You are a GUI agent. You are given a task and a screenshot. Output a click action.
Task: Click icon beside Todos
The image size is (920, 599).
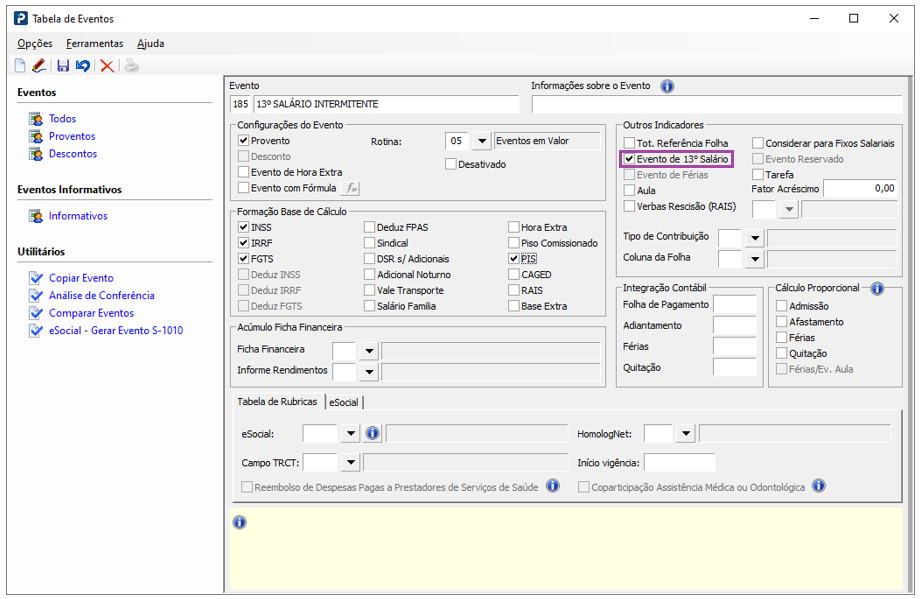point(36,119)
